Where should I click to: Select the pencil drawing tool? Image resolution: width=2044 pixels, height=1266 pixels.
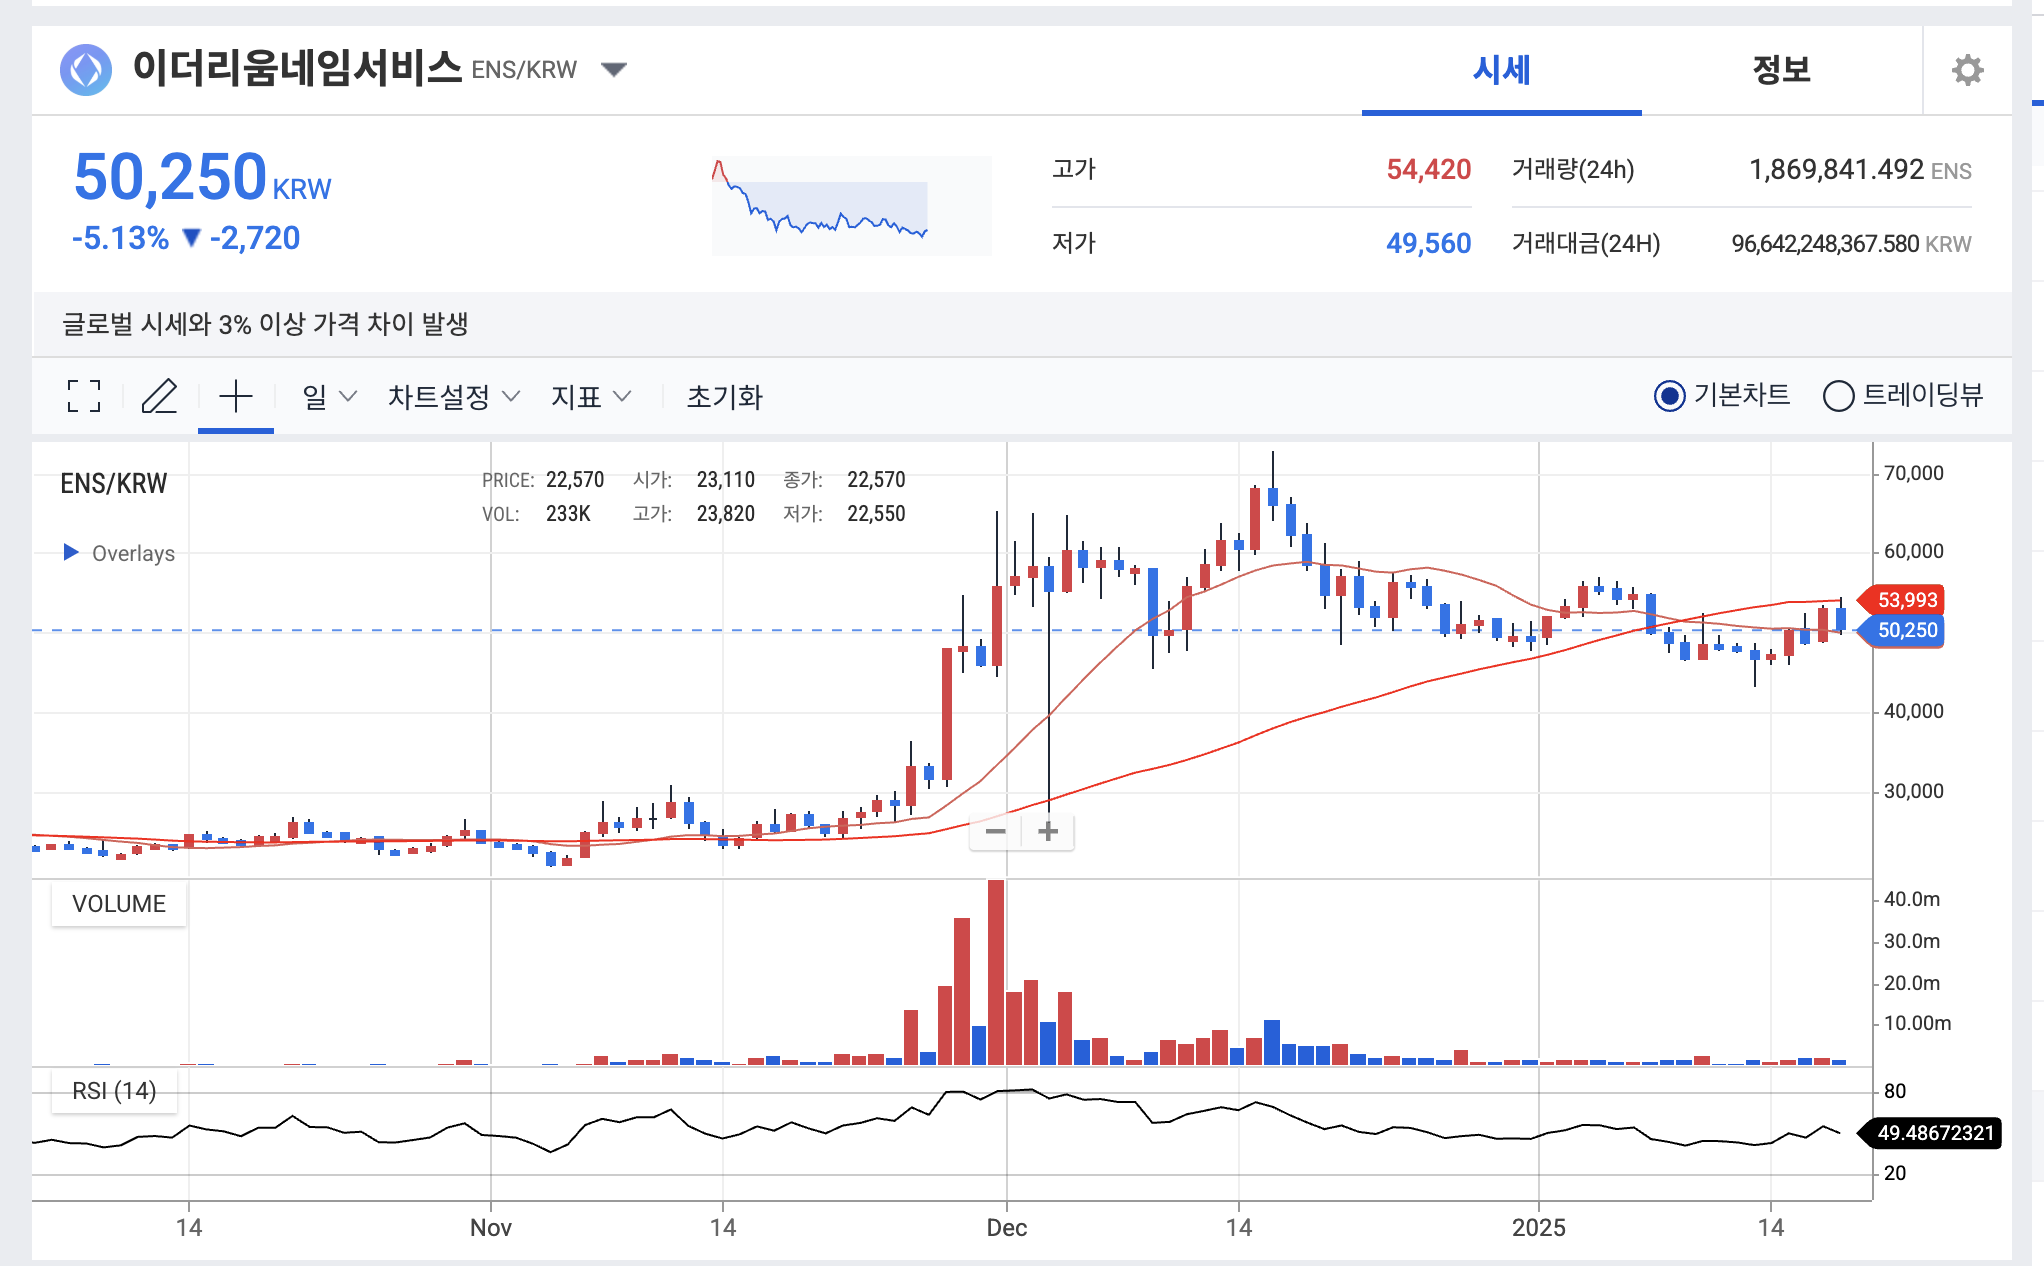pyautogui.click(x=159, y=396)
